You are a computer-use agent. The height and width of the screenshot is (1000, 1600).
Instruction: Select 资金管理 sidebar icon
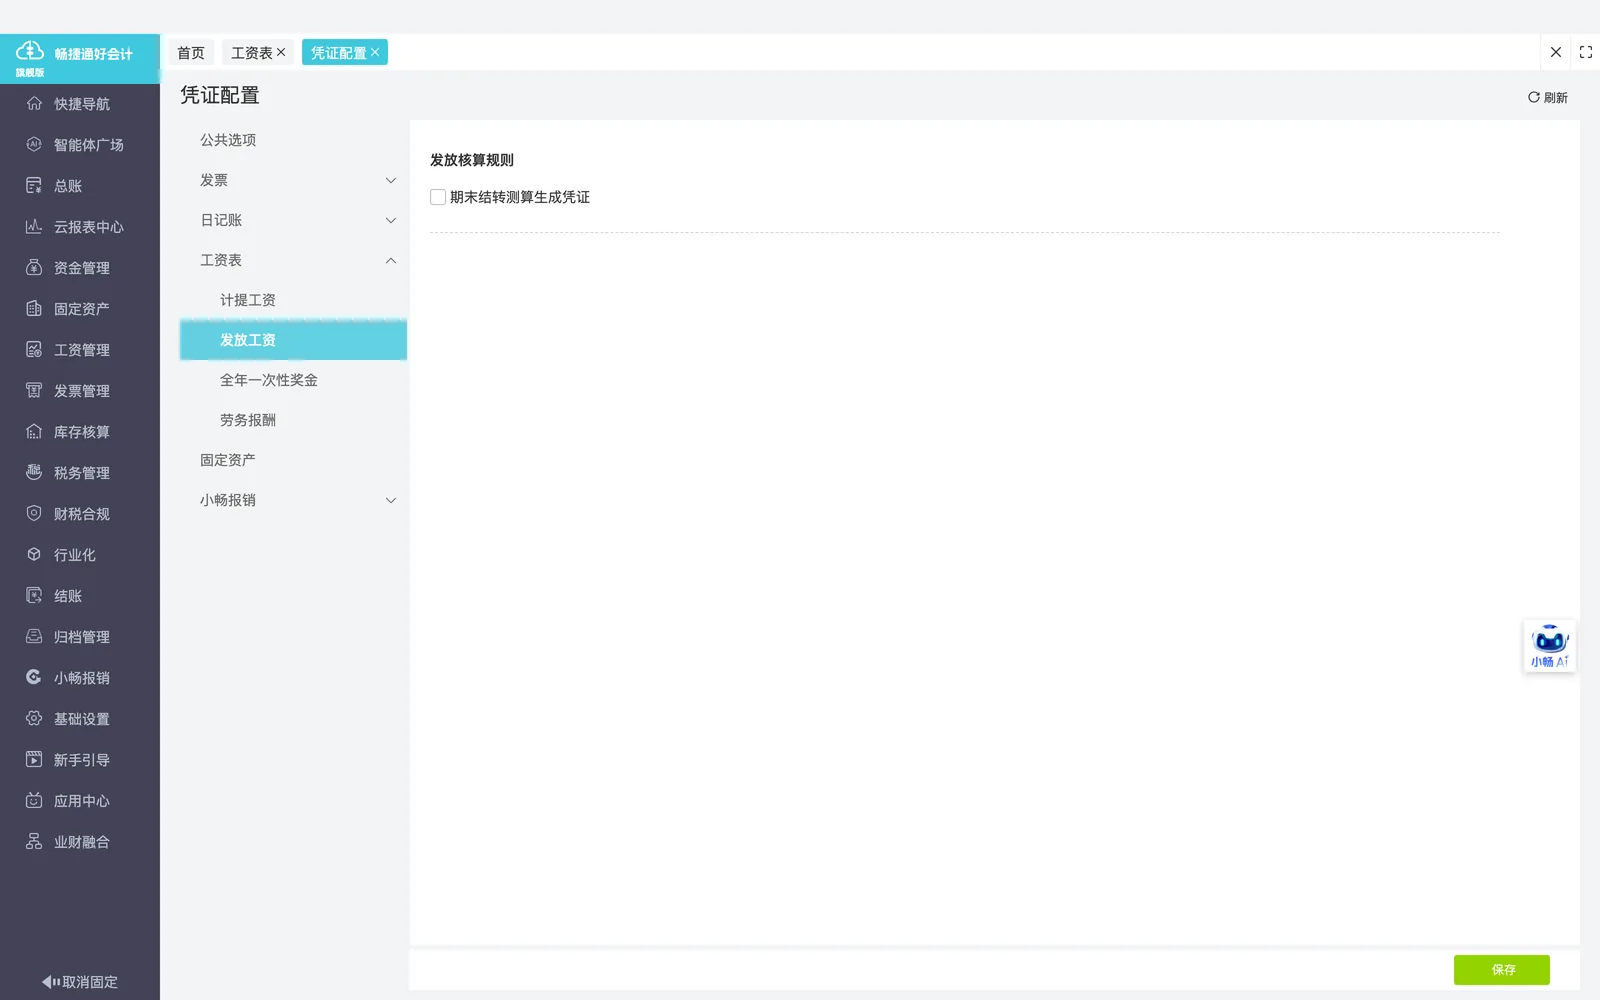coord(34,267)
